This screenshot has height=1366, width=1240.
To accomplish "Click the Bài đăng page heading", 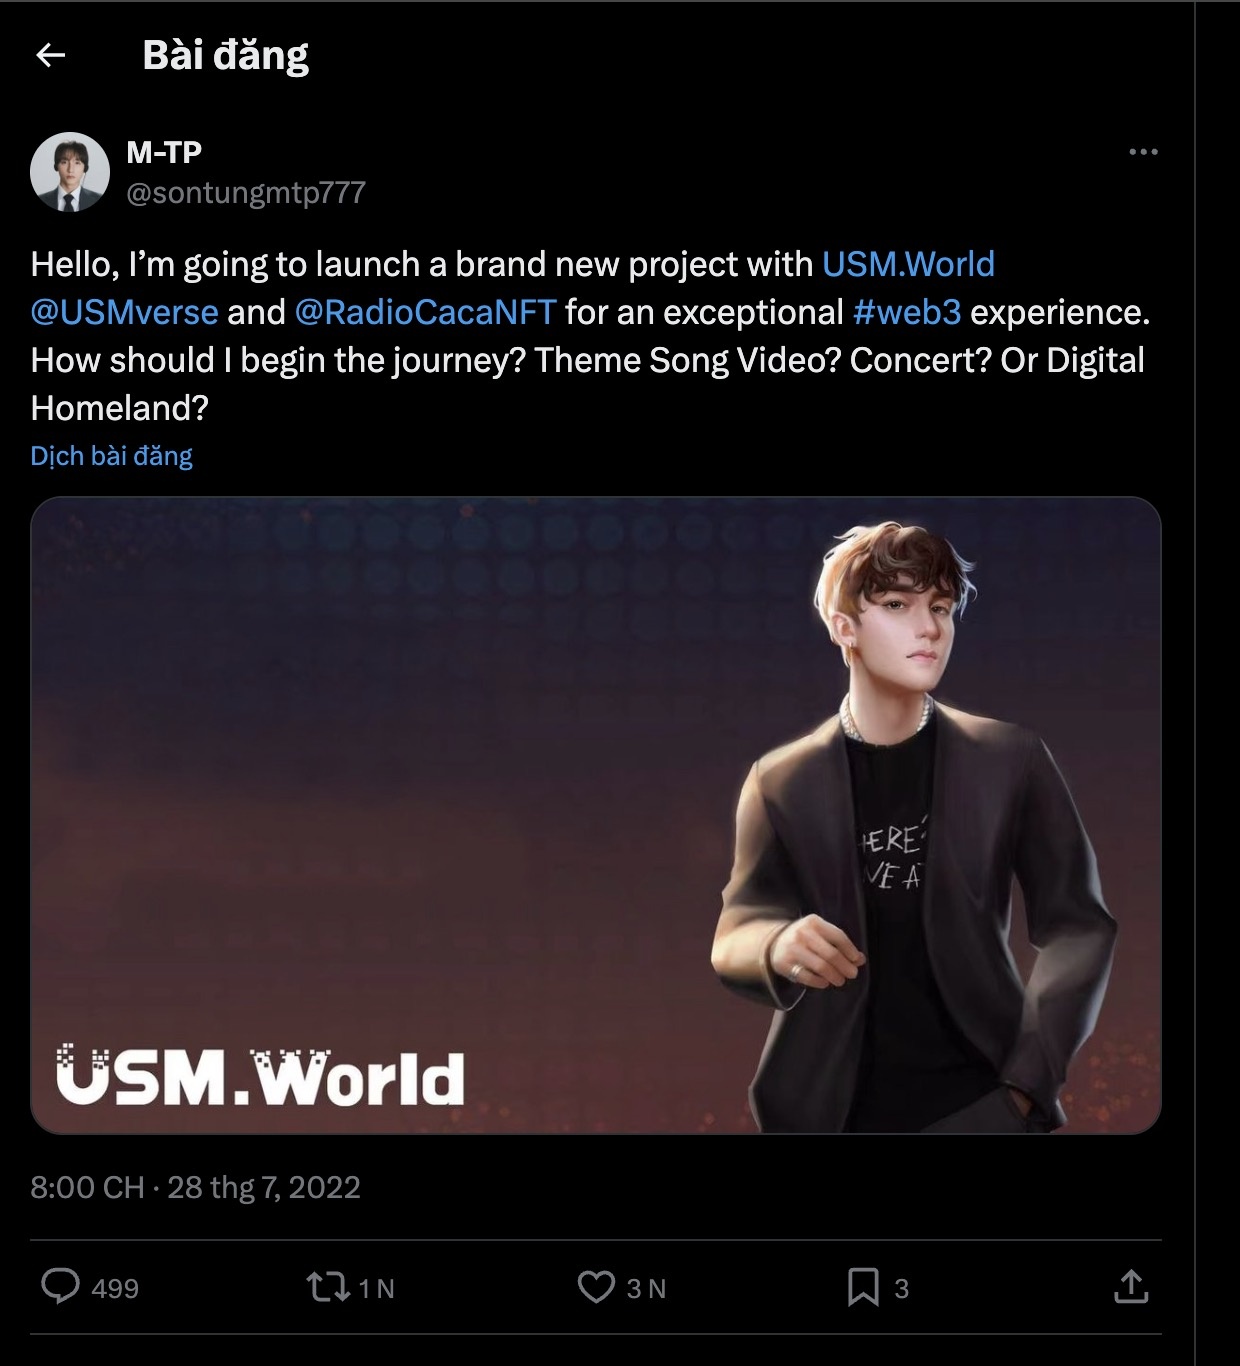I will pos(226,56).
